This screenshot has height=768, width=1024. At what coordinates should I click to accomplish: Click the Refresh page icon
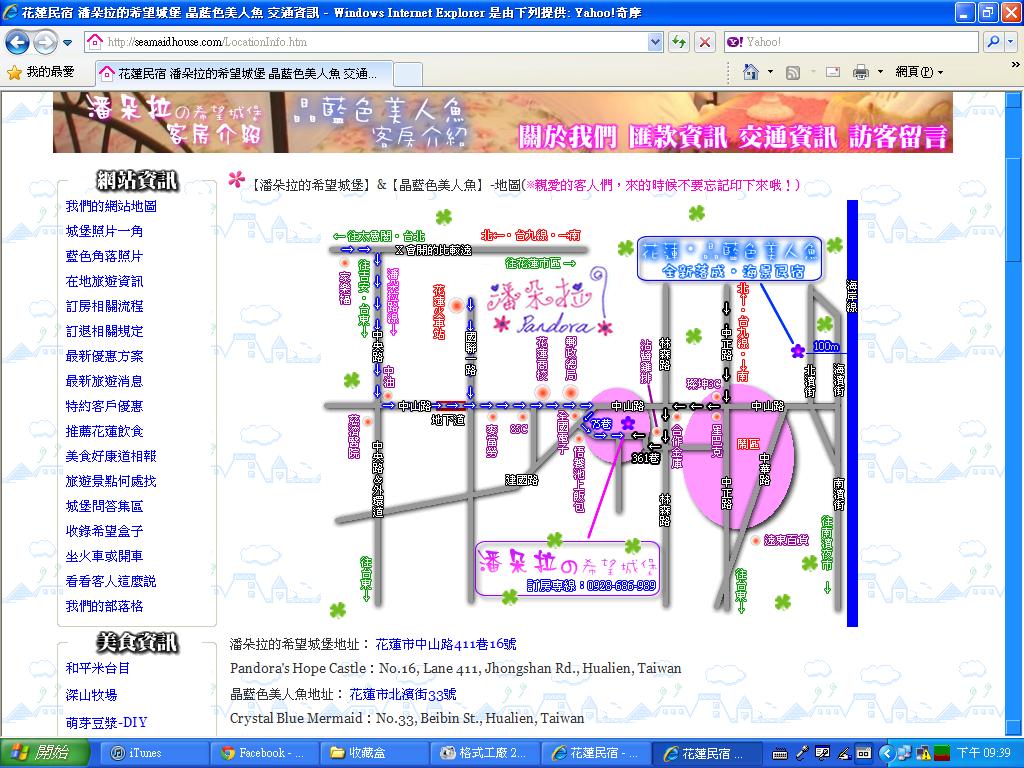tap(679, 42)
